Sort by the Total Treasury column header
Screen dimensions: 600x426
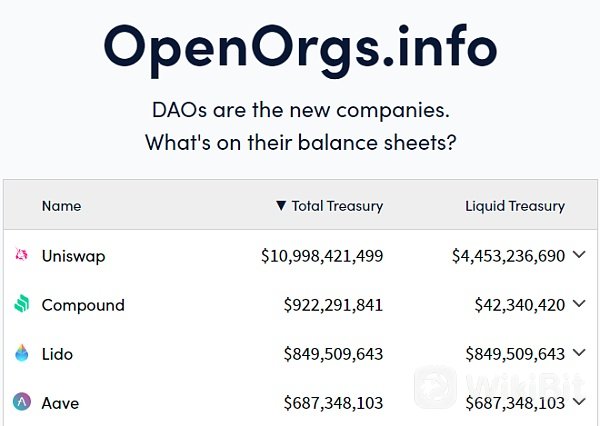click(337, 206)
